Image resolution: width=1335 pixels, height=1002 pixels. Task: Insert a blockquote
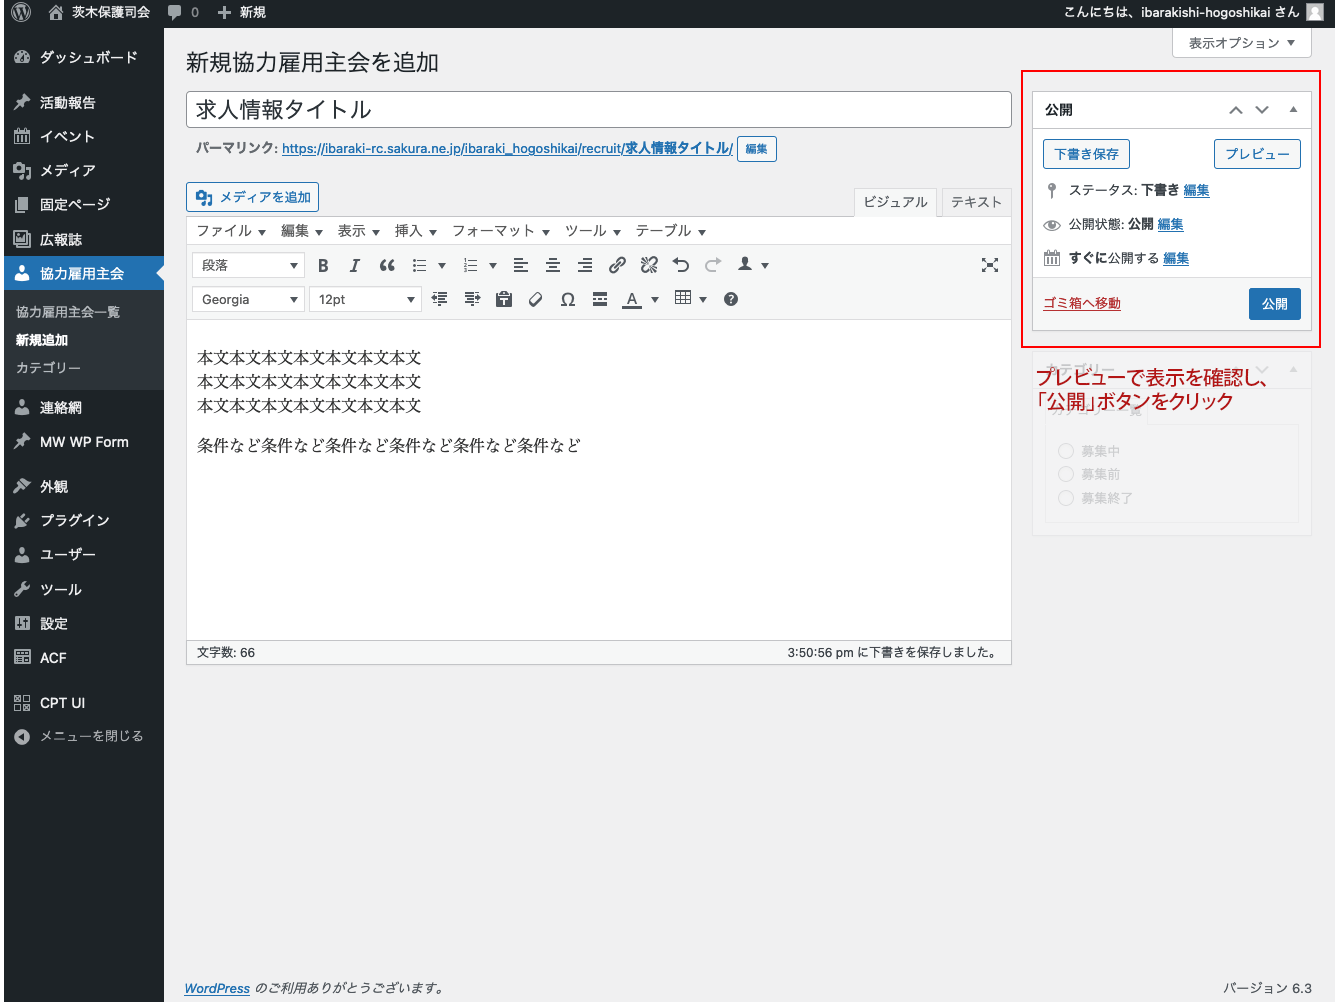386,264
